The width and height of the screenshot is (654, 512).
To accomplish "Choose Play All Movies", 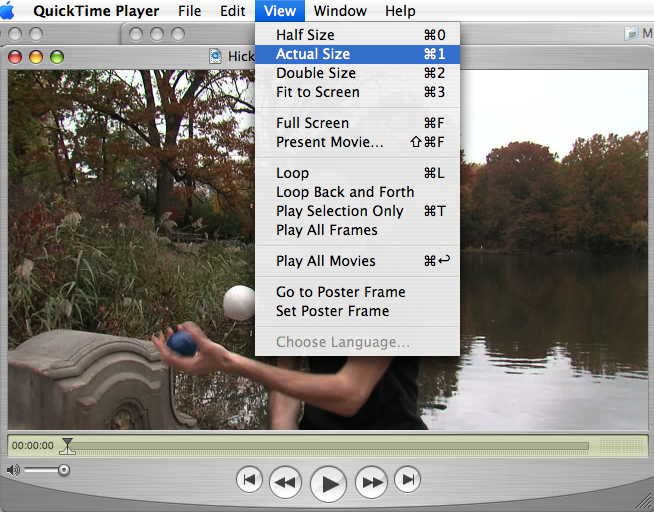I will [357, 261].
